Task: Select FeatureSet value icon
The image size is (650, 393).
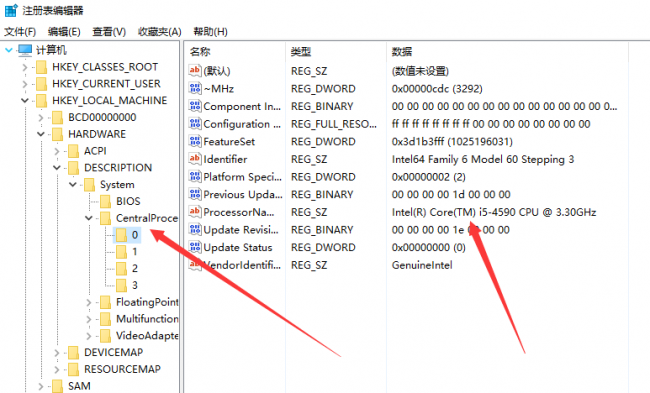Action: pyautogui.click(x=195, y=141)
